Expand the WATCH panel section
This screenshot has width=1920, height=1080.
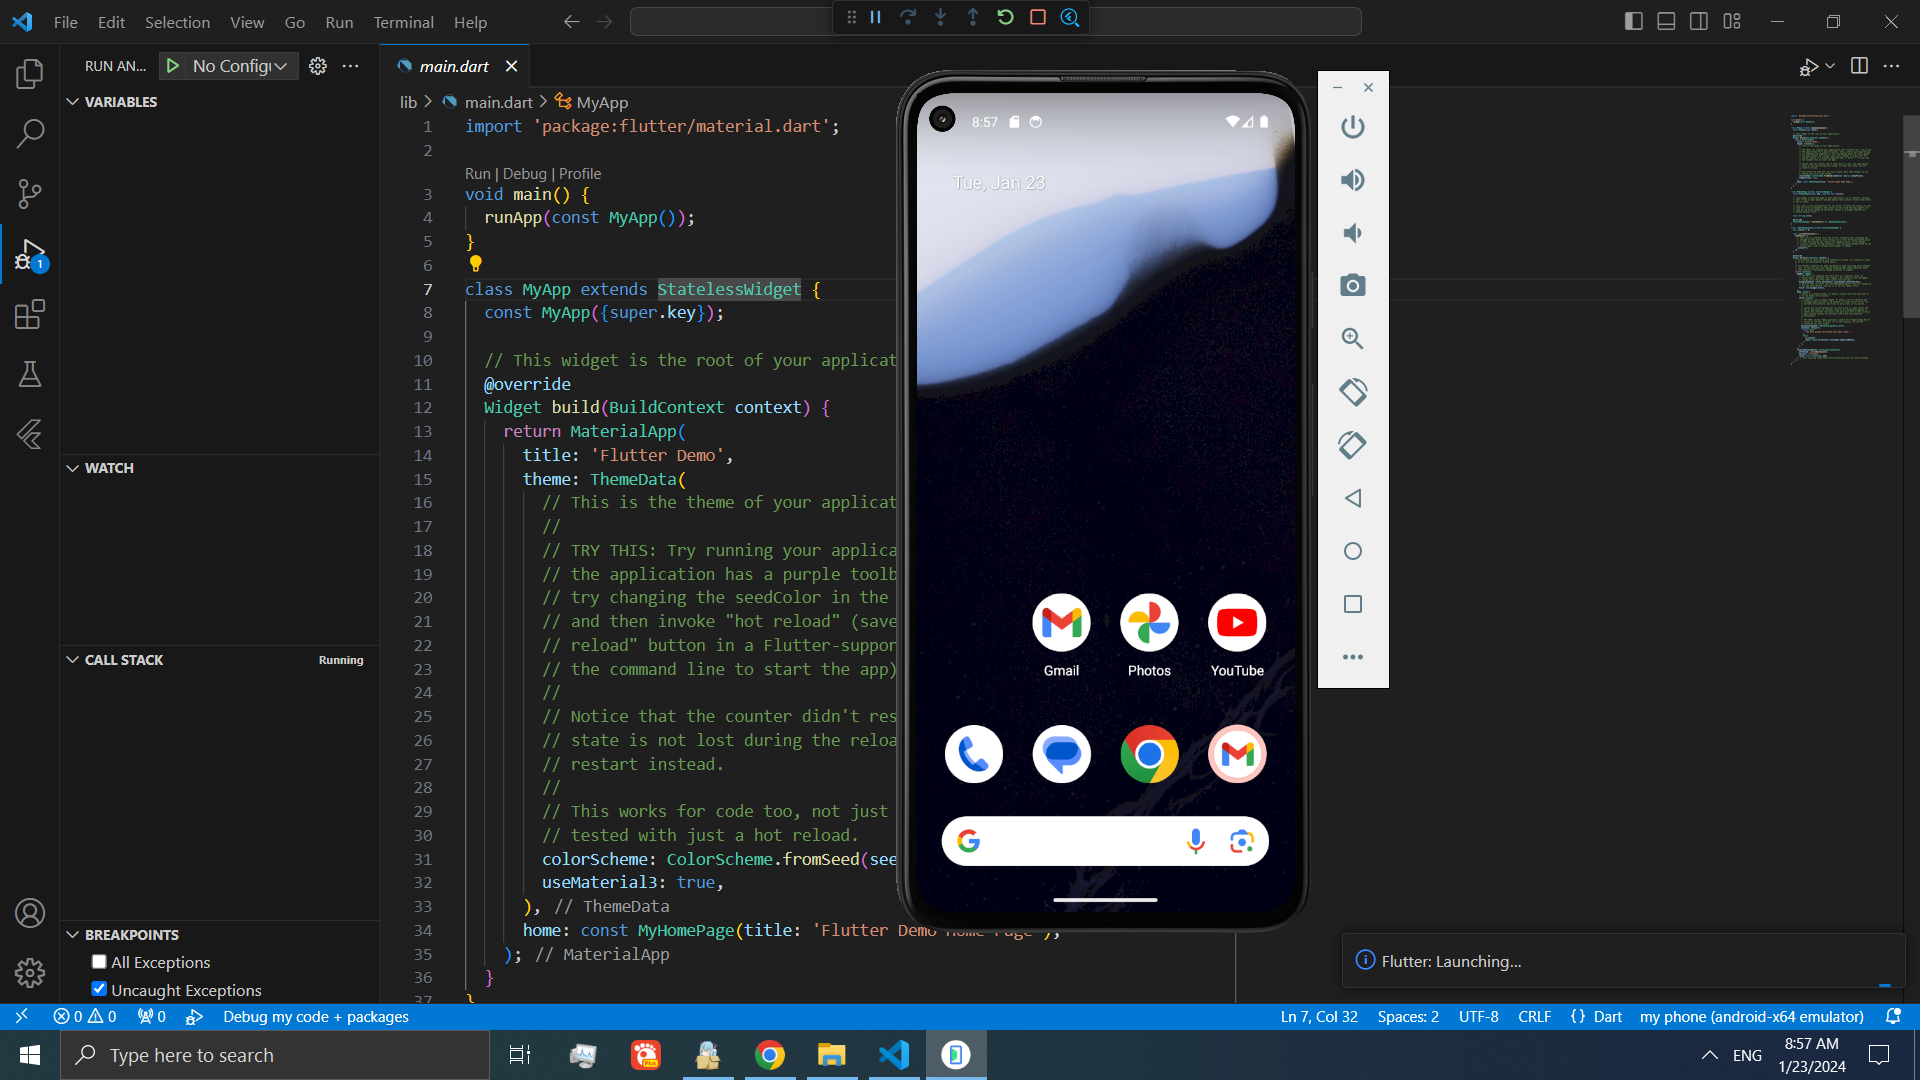click(74, 468)
